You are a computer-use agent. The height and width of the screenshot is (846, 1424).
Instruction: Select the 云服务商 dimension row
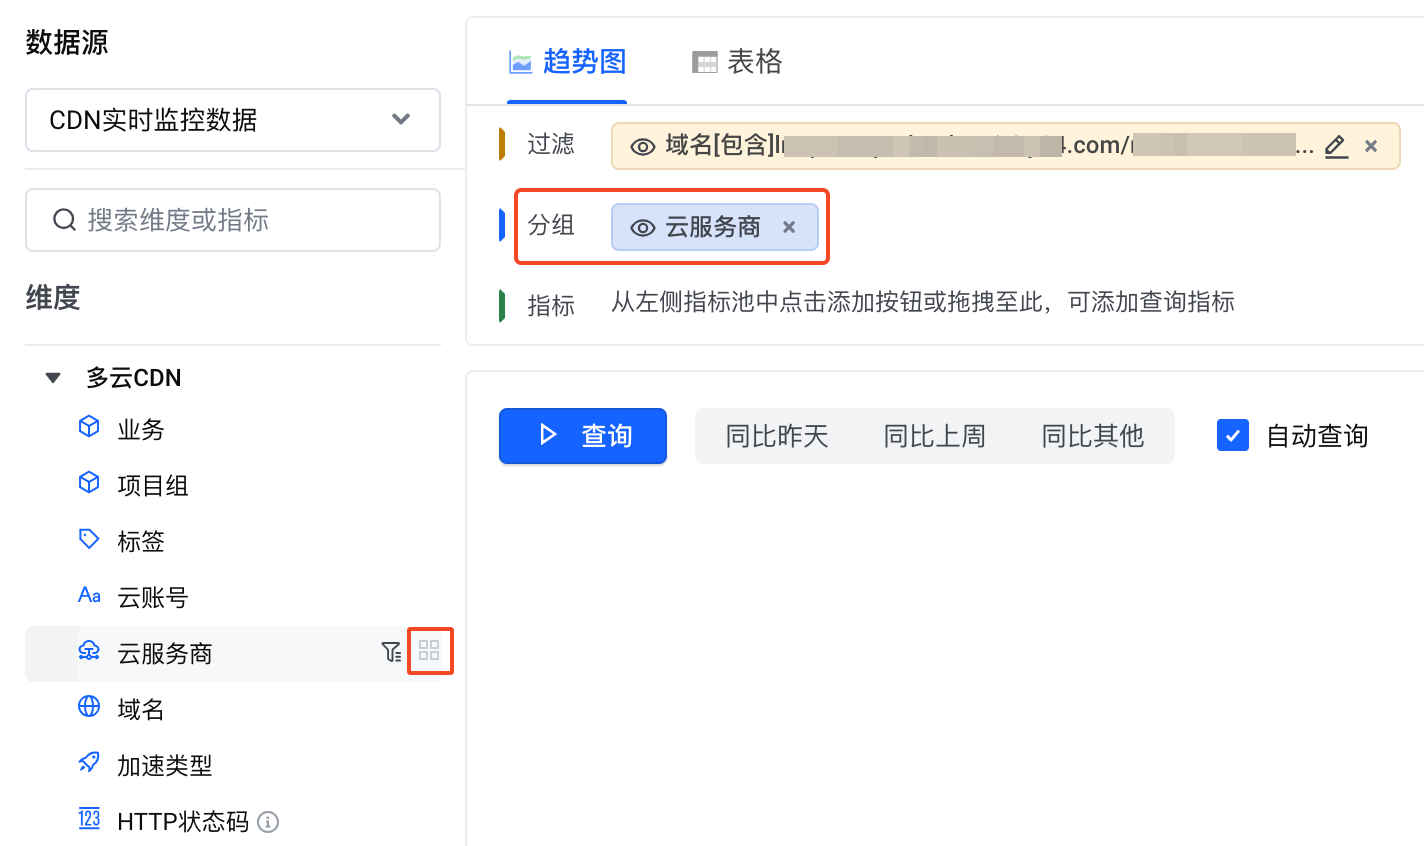[232, 654]
